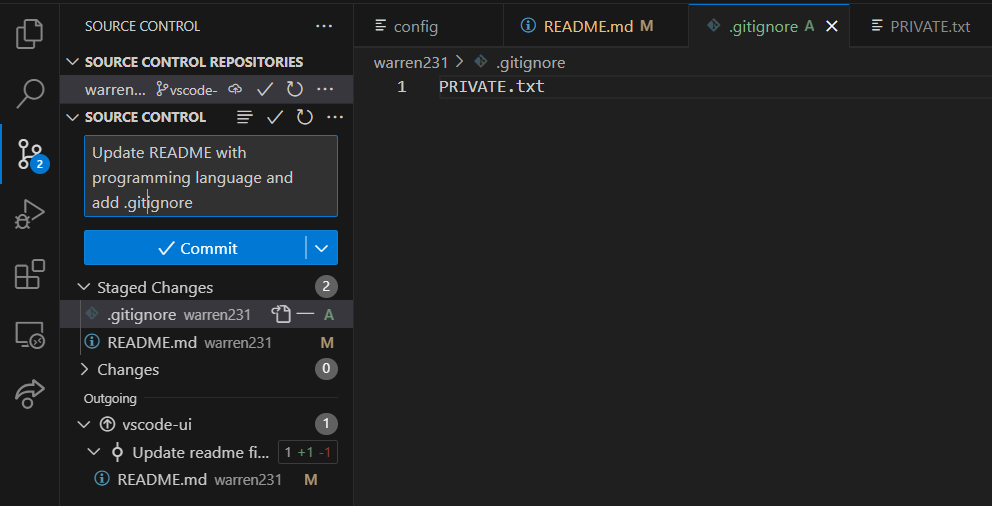Collapse the Staged Changes group
Image resolution: width=992 pixels, height=506 pixels.
84,287
